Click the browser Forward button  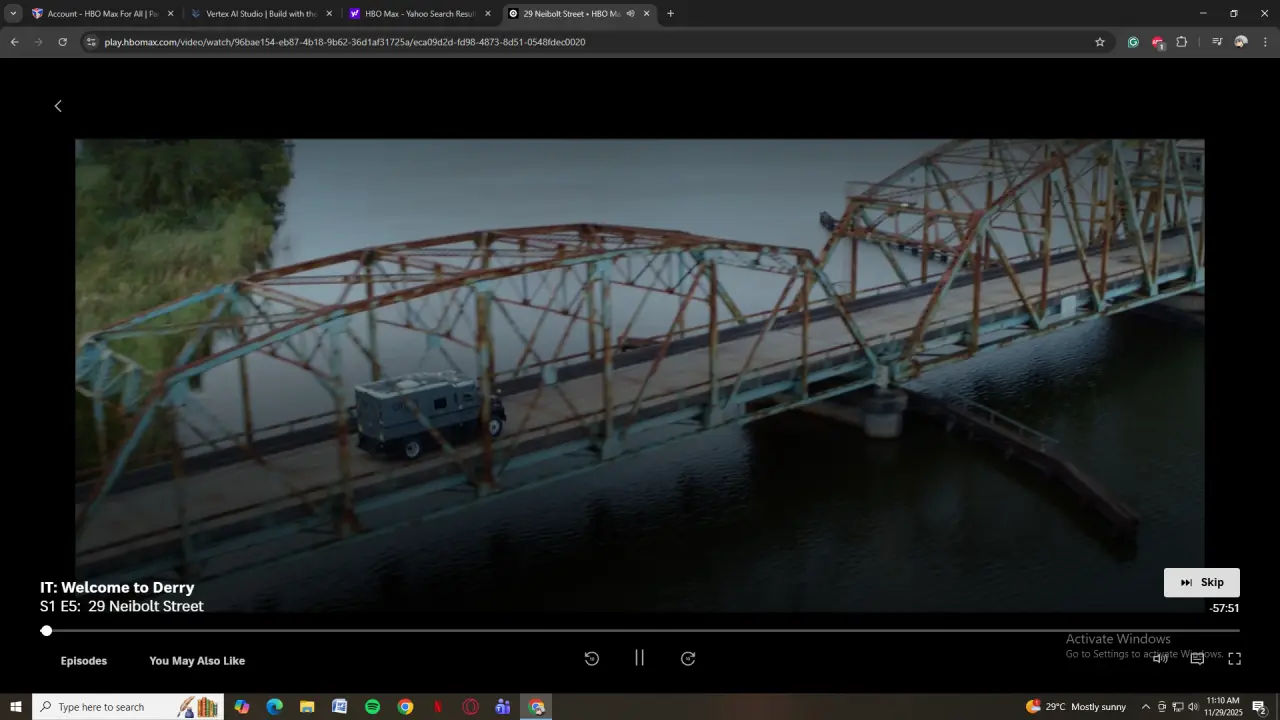click(38, 42)
